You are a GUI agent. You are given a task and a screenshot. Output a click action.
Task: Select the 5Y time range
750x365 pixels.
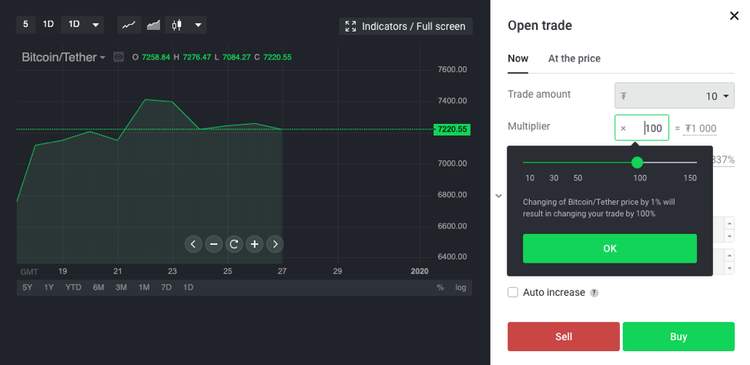tap(27, 288)
